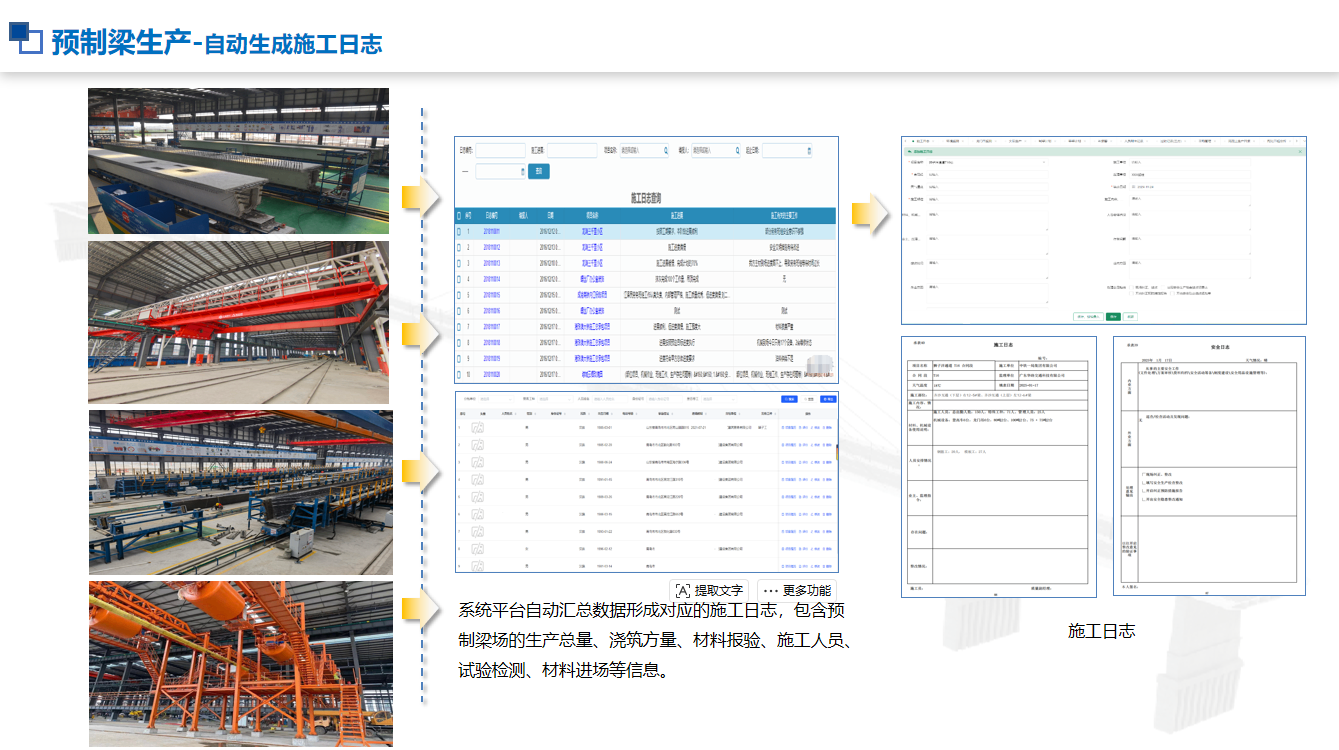Viewport: 1339px width, 750px height.
Task: Tick the first checkbox at log form bottom right
Action: [x=1132, y=287]
